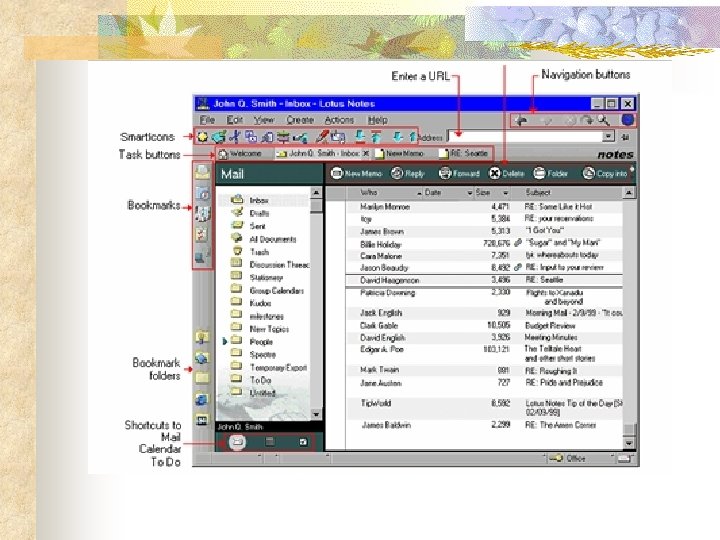This screenshot has height=540, width=720.
Task: Click the folder list scroll down arrow
Action: click(316, 415)
